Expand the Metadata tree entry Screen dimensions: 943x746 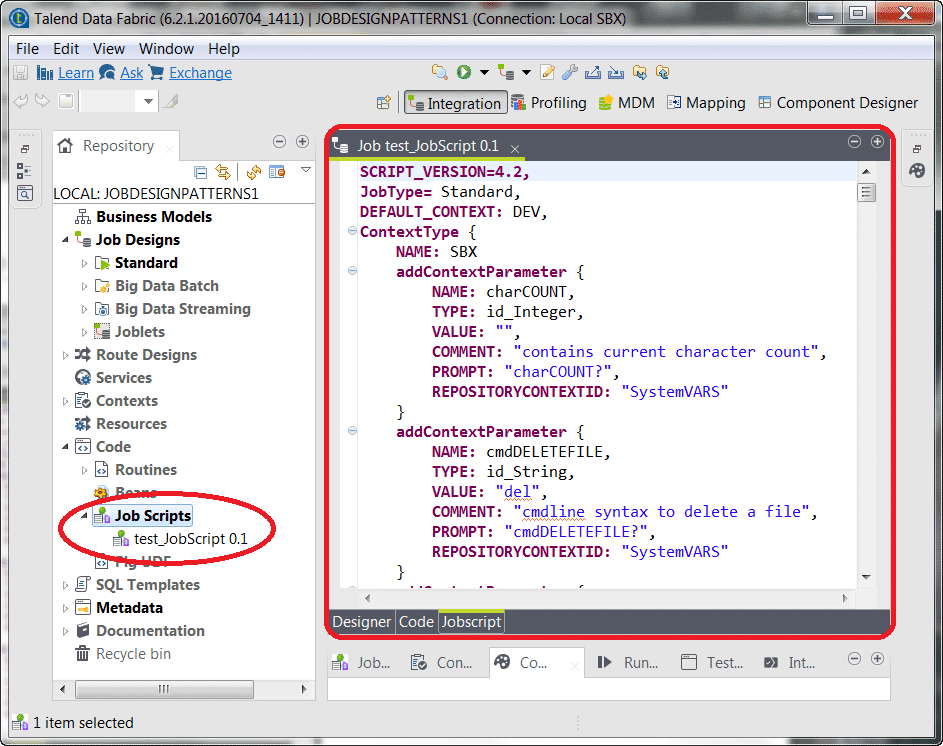[x=63, y=607]
